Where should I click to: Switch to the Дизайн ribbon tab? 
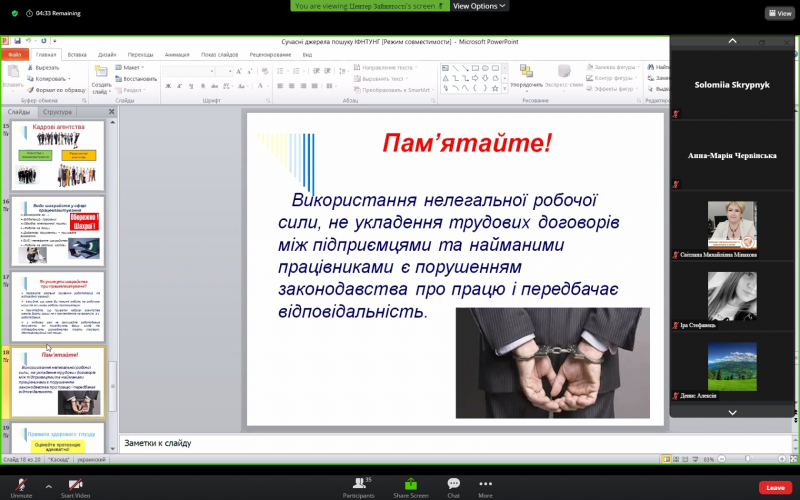(x=107, y=55)
